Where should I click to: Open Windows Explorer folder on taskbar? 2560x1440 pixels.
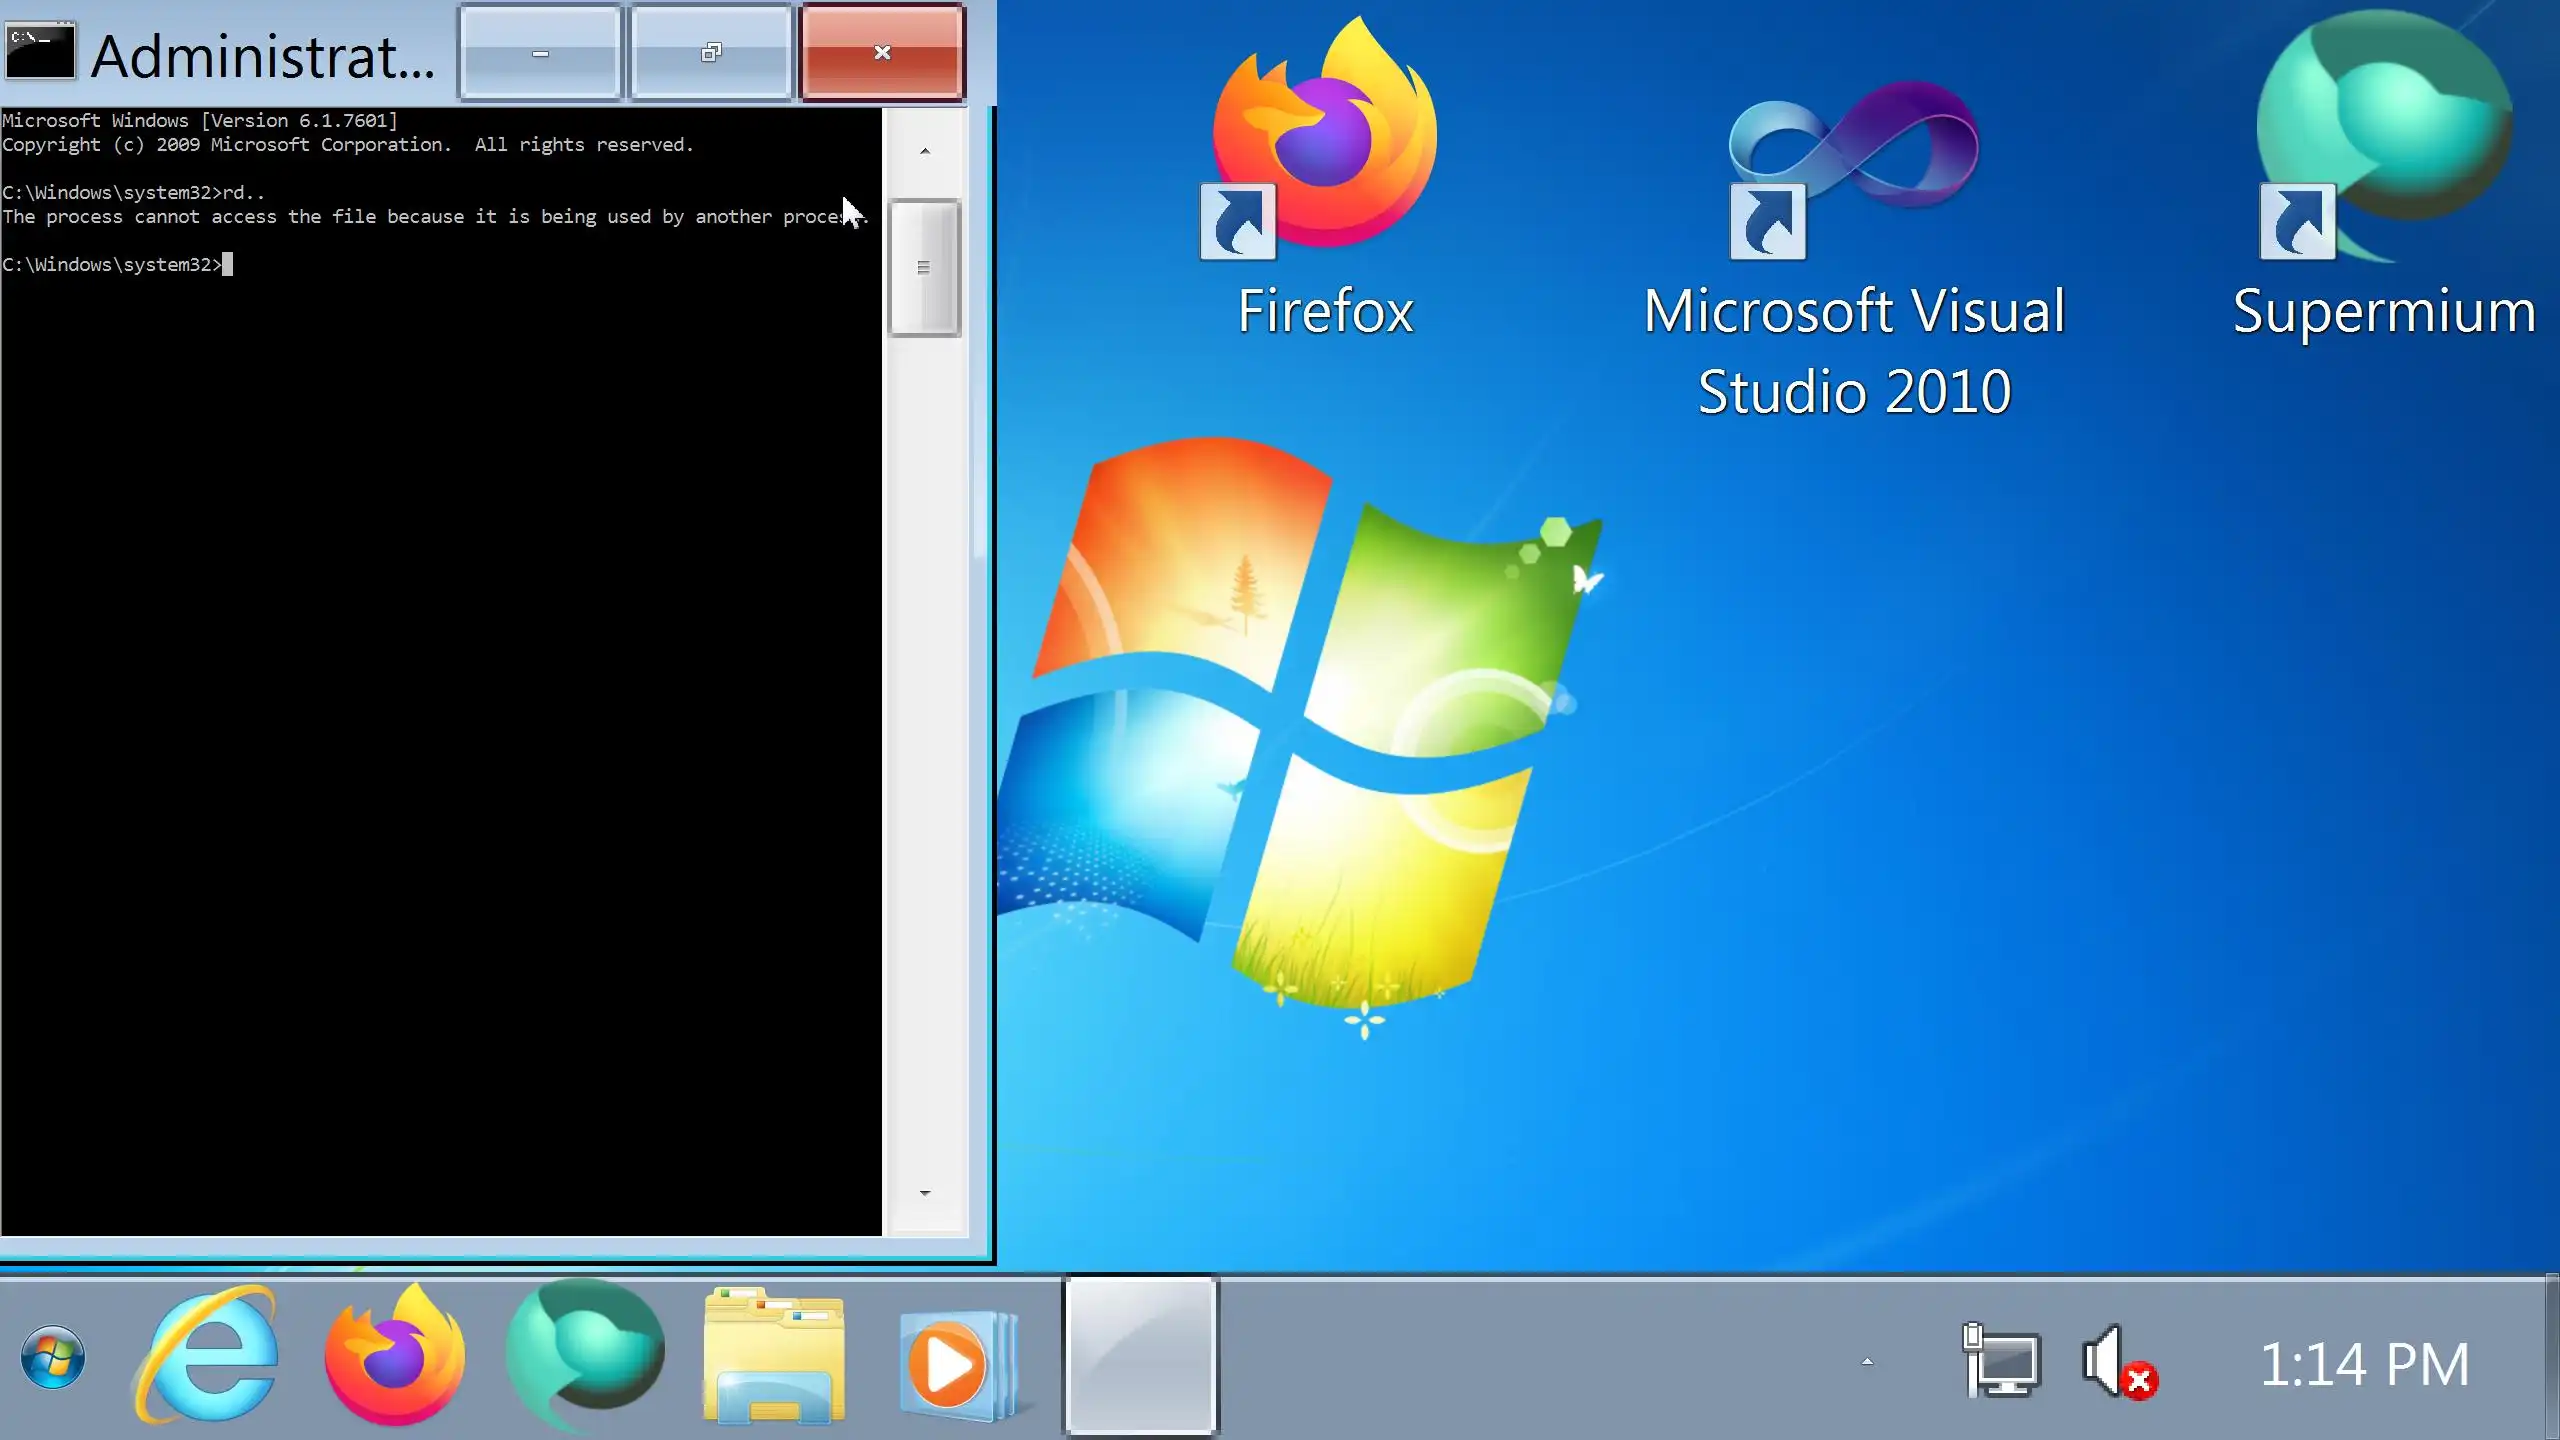click(x=774, y=1357)
